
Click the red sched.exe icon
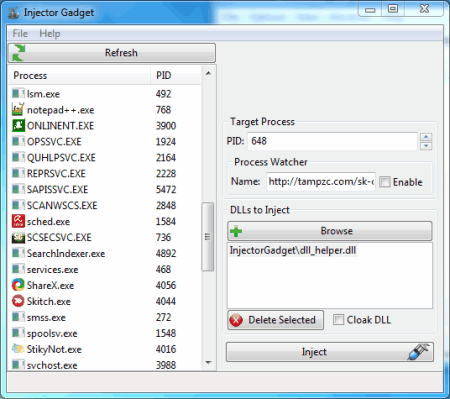[x=18, y=221]
